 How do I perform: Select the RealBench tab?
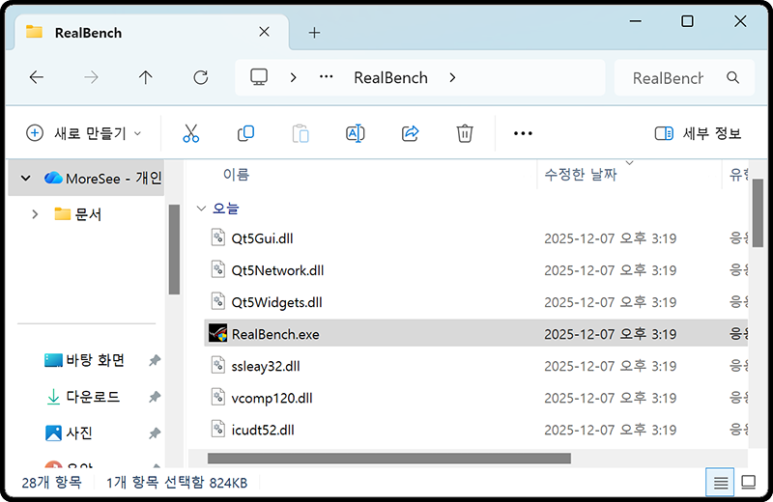tap(151, 33)
